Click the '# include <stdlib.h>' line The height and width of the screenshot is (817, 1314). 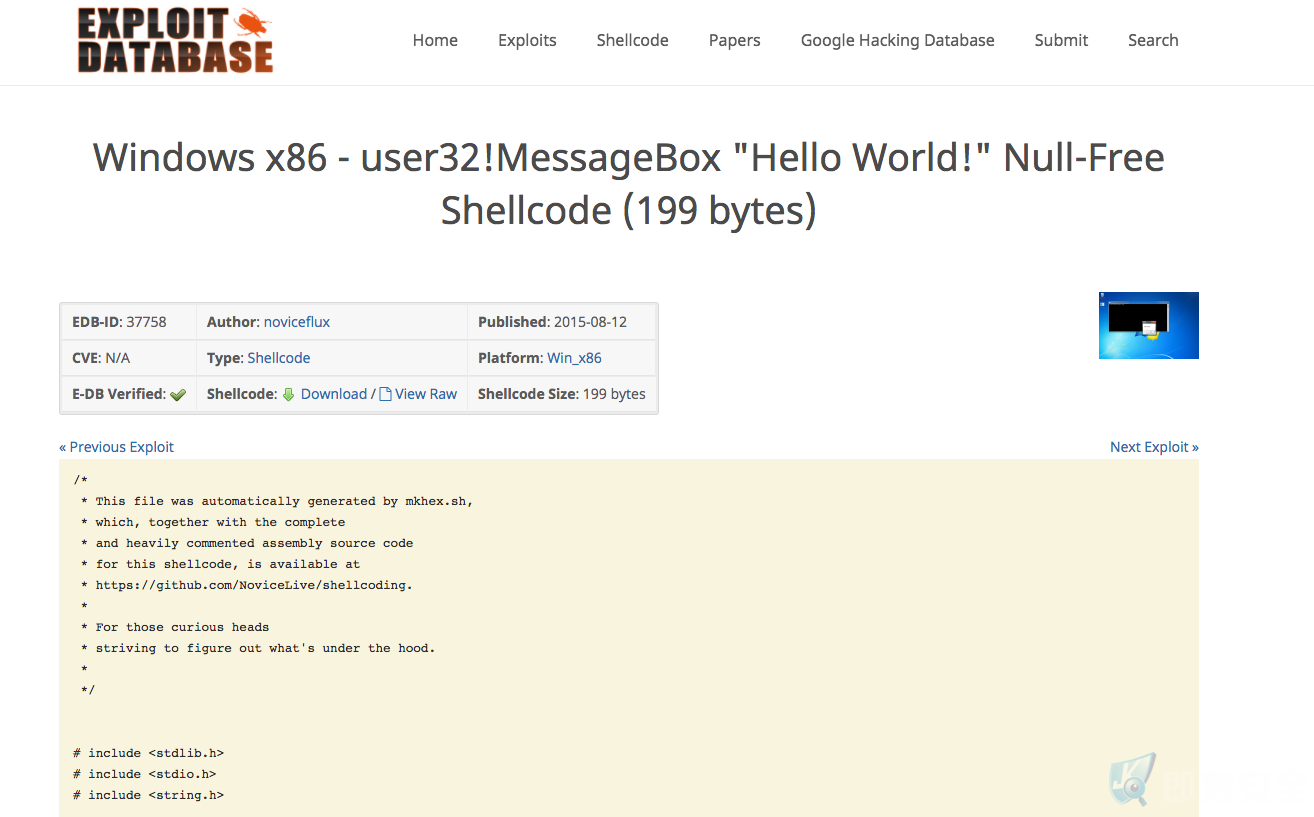[148, 753]
